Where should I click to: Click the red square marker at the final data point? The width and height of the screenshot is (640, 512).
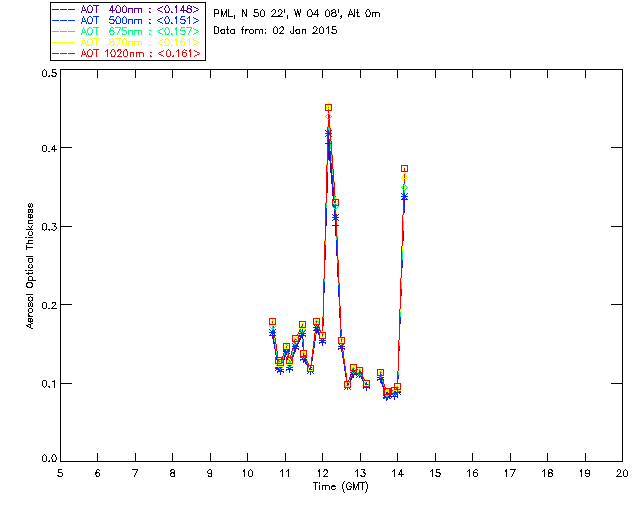tap(404, 169)
